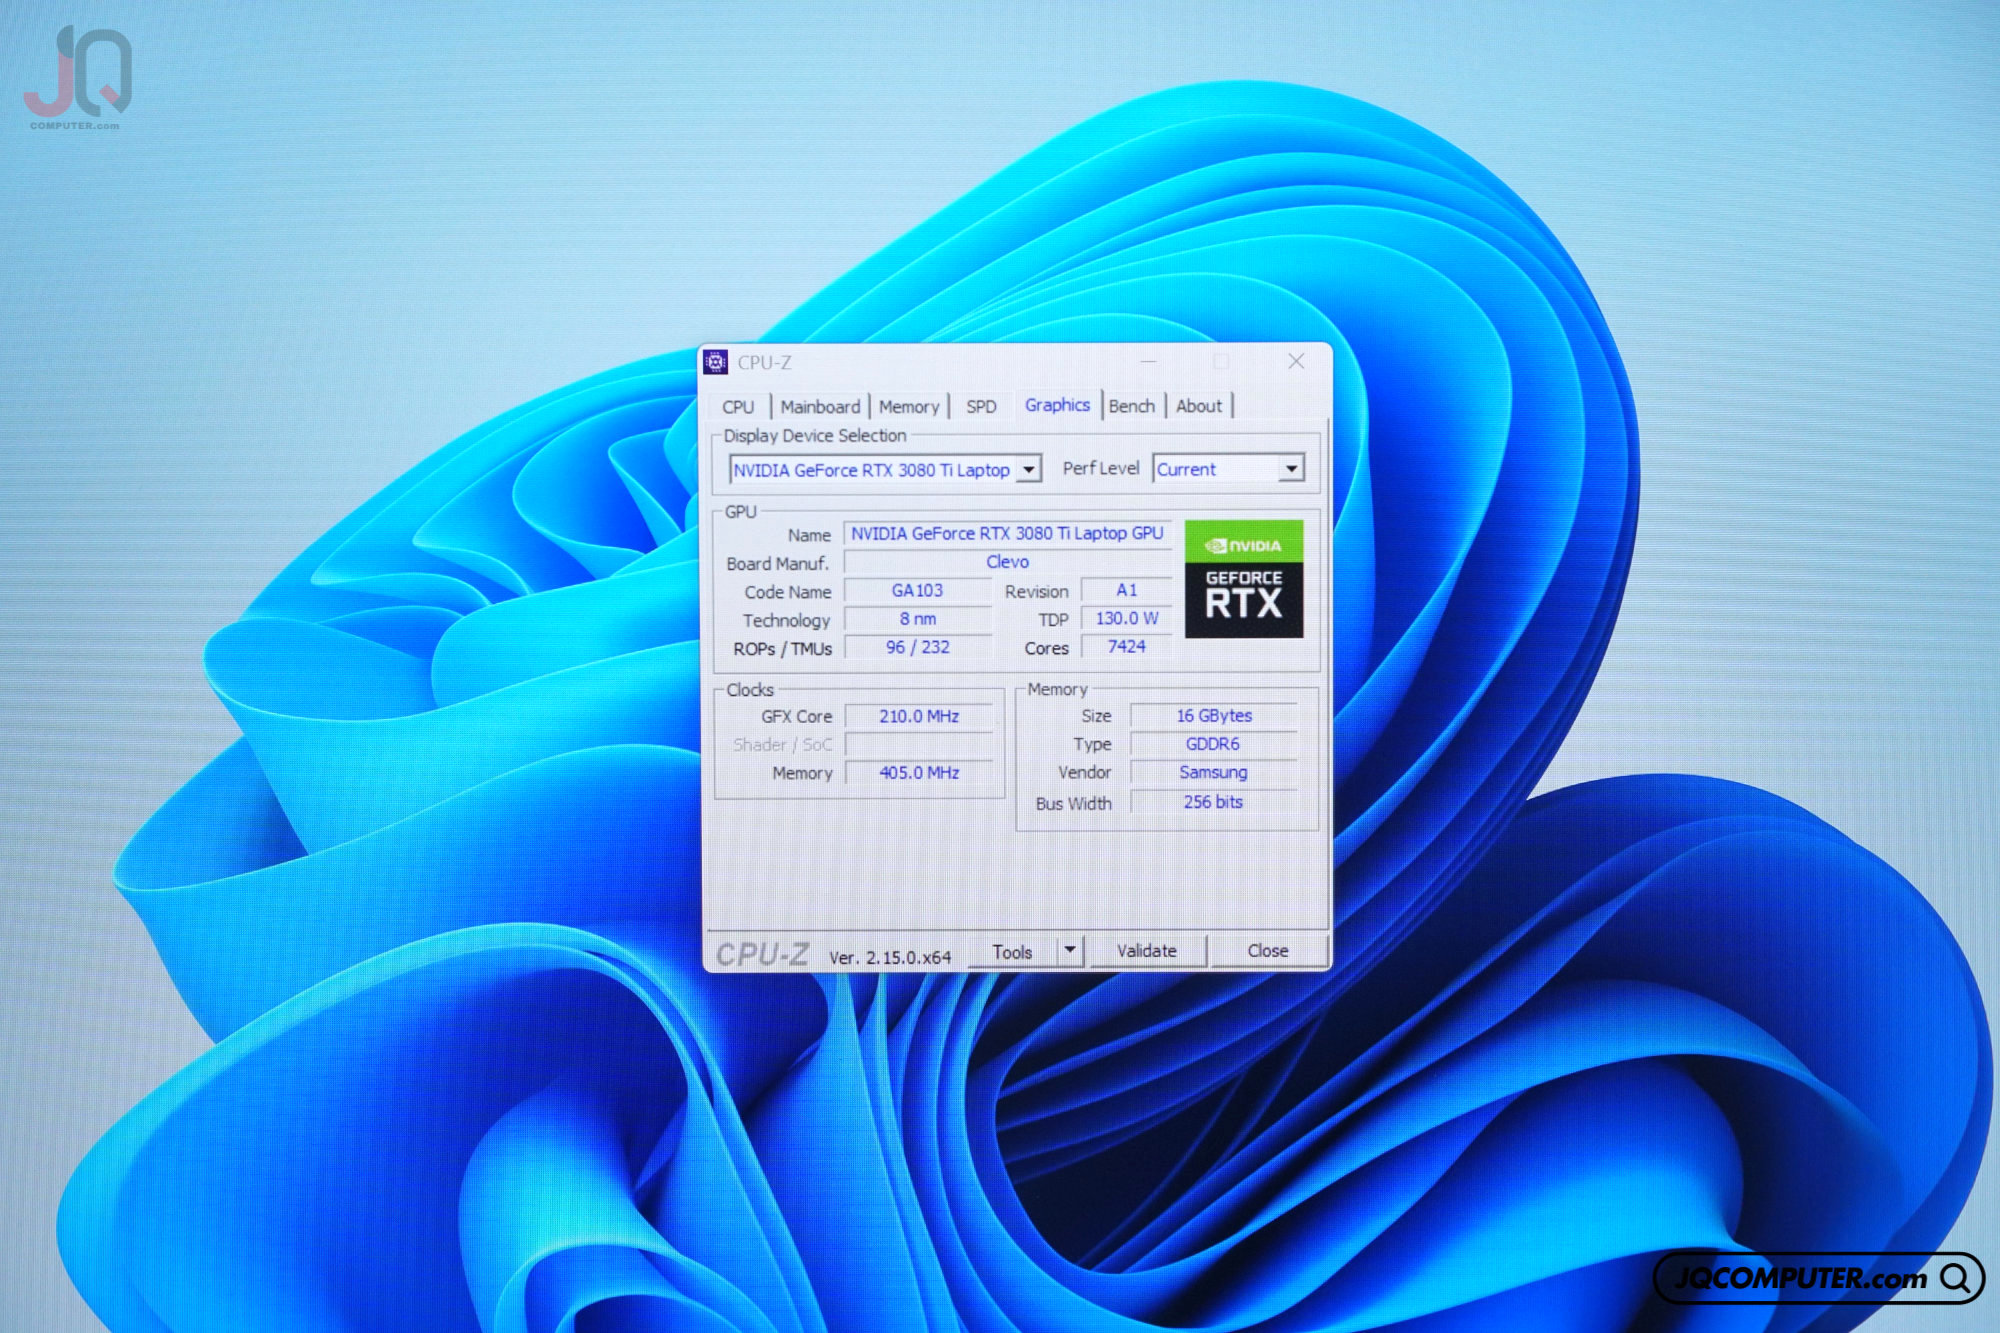Click the version text Ver. 2.15.0.x64
2000x1333 pixels.
tap(890, 957)
